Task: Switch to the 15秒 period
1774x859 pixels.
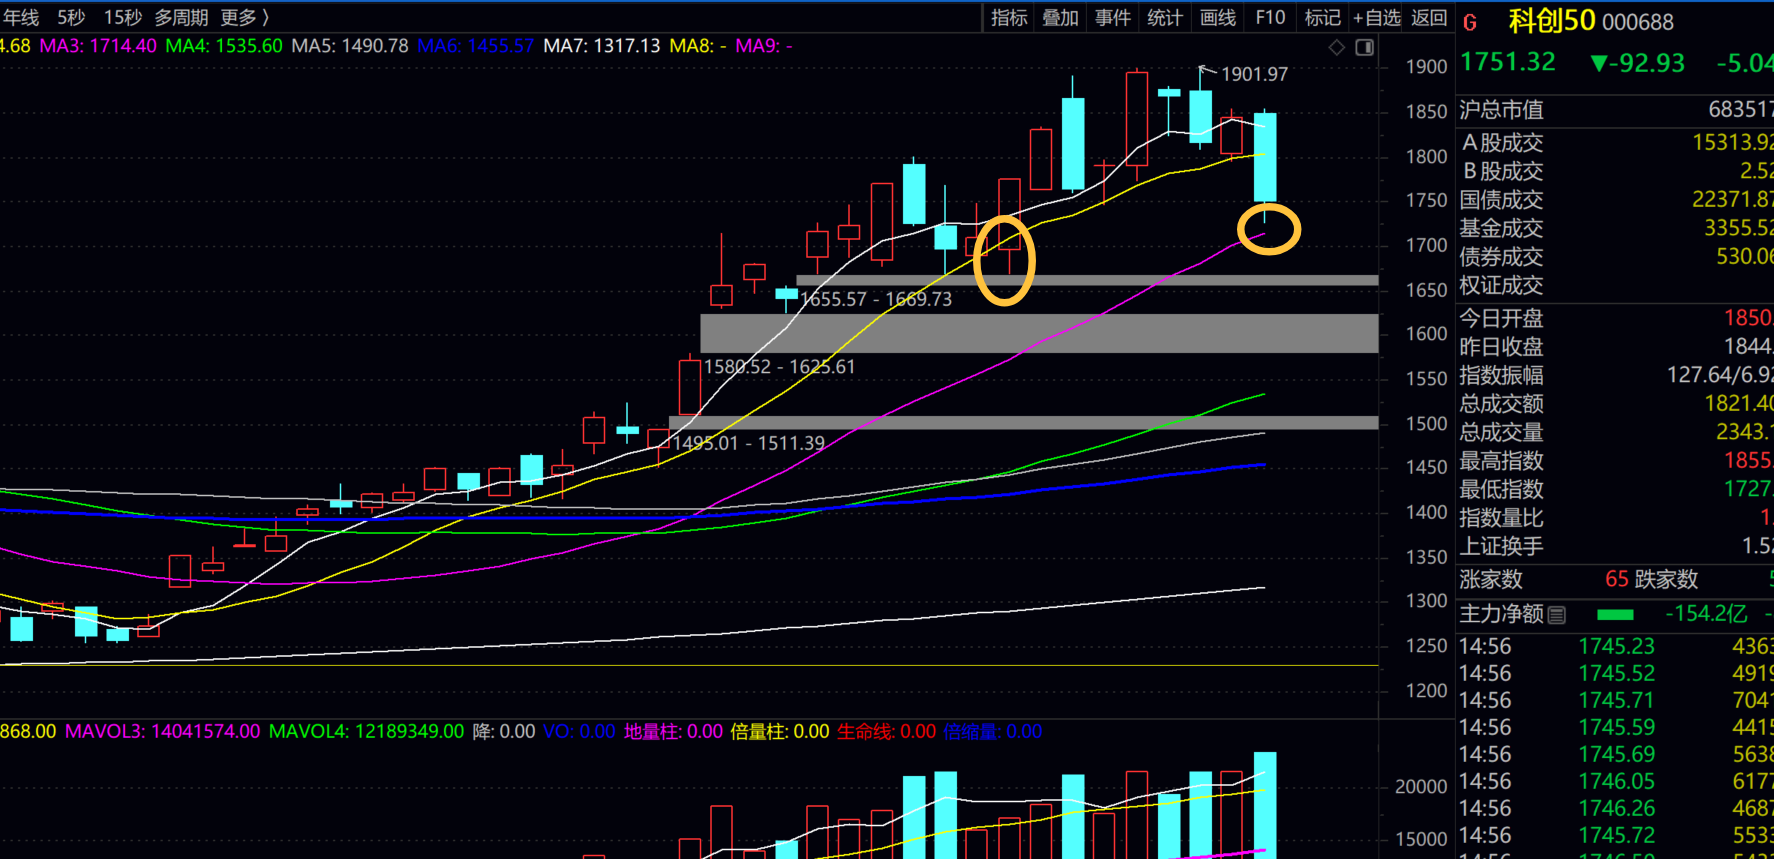Action: pyautogui.click(x=123, y=17)
